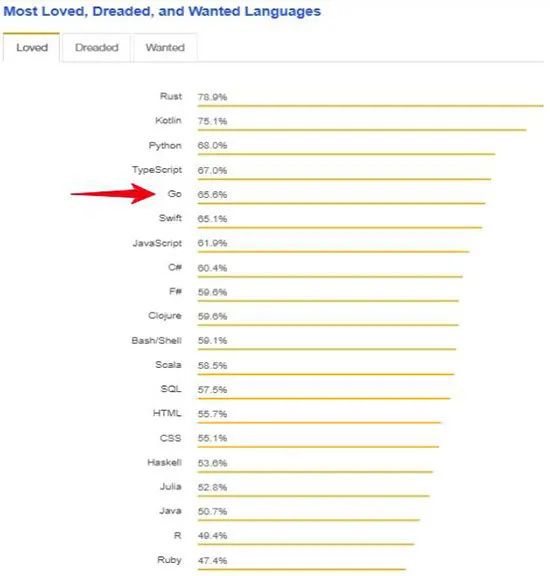Open the Wanted tab

pos(165,47)
